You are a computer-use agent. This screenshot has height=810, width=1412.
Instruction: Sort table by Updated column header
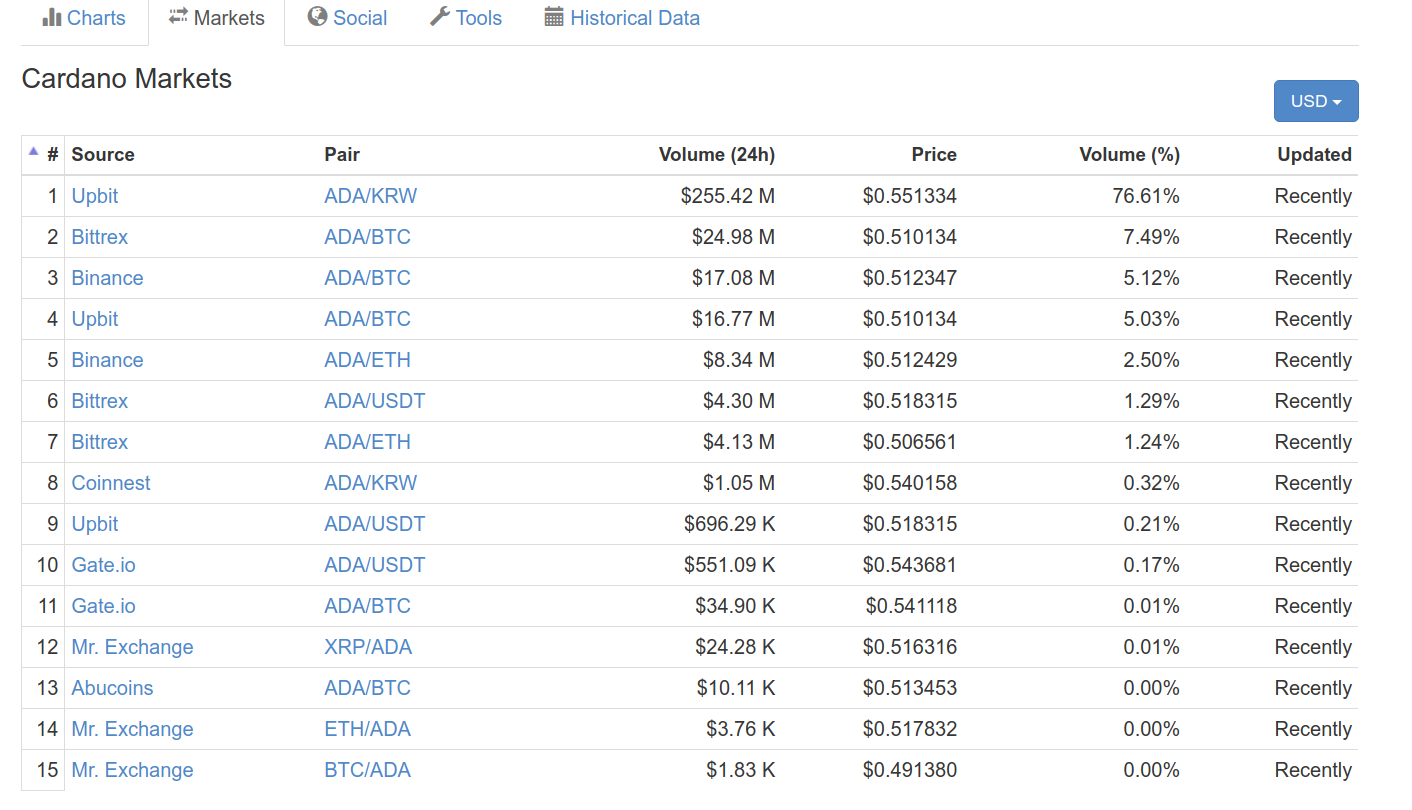(x=1314, y=155)
